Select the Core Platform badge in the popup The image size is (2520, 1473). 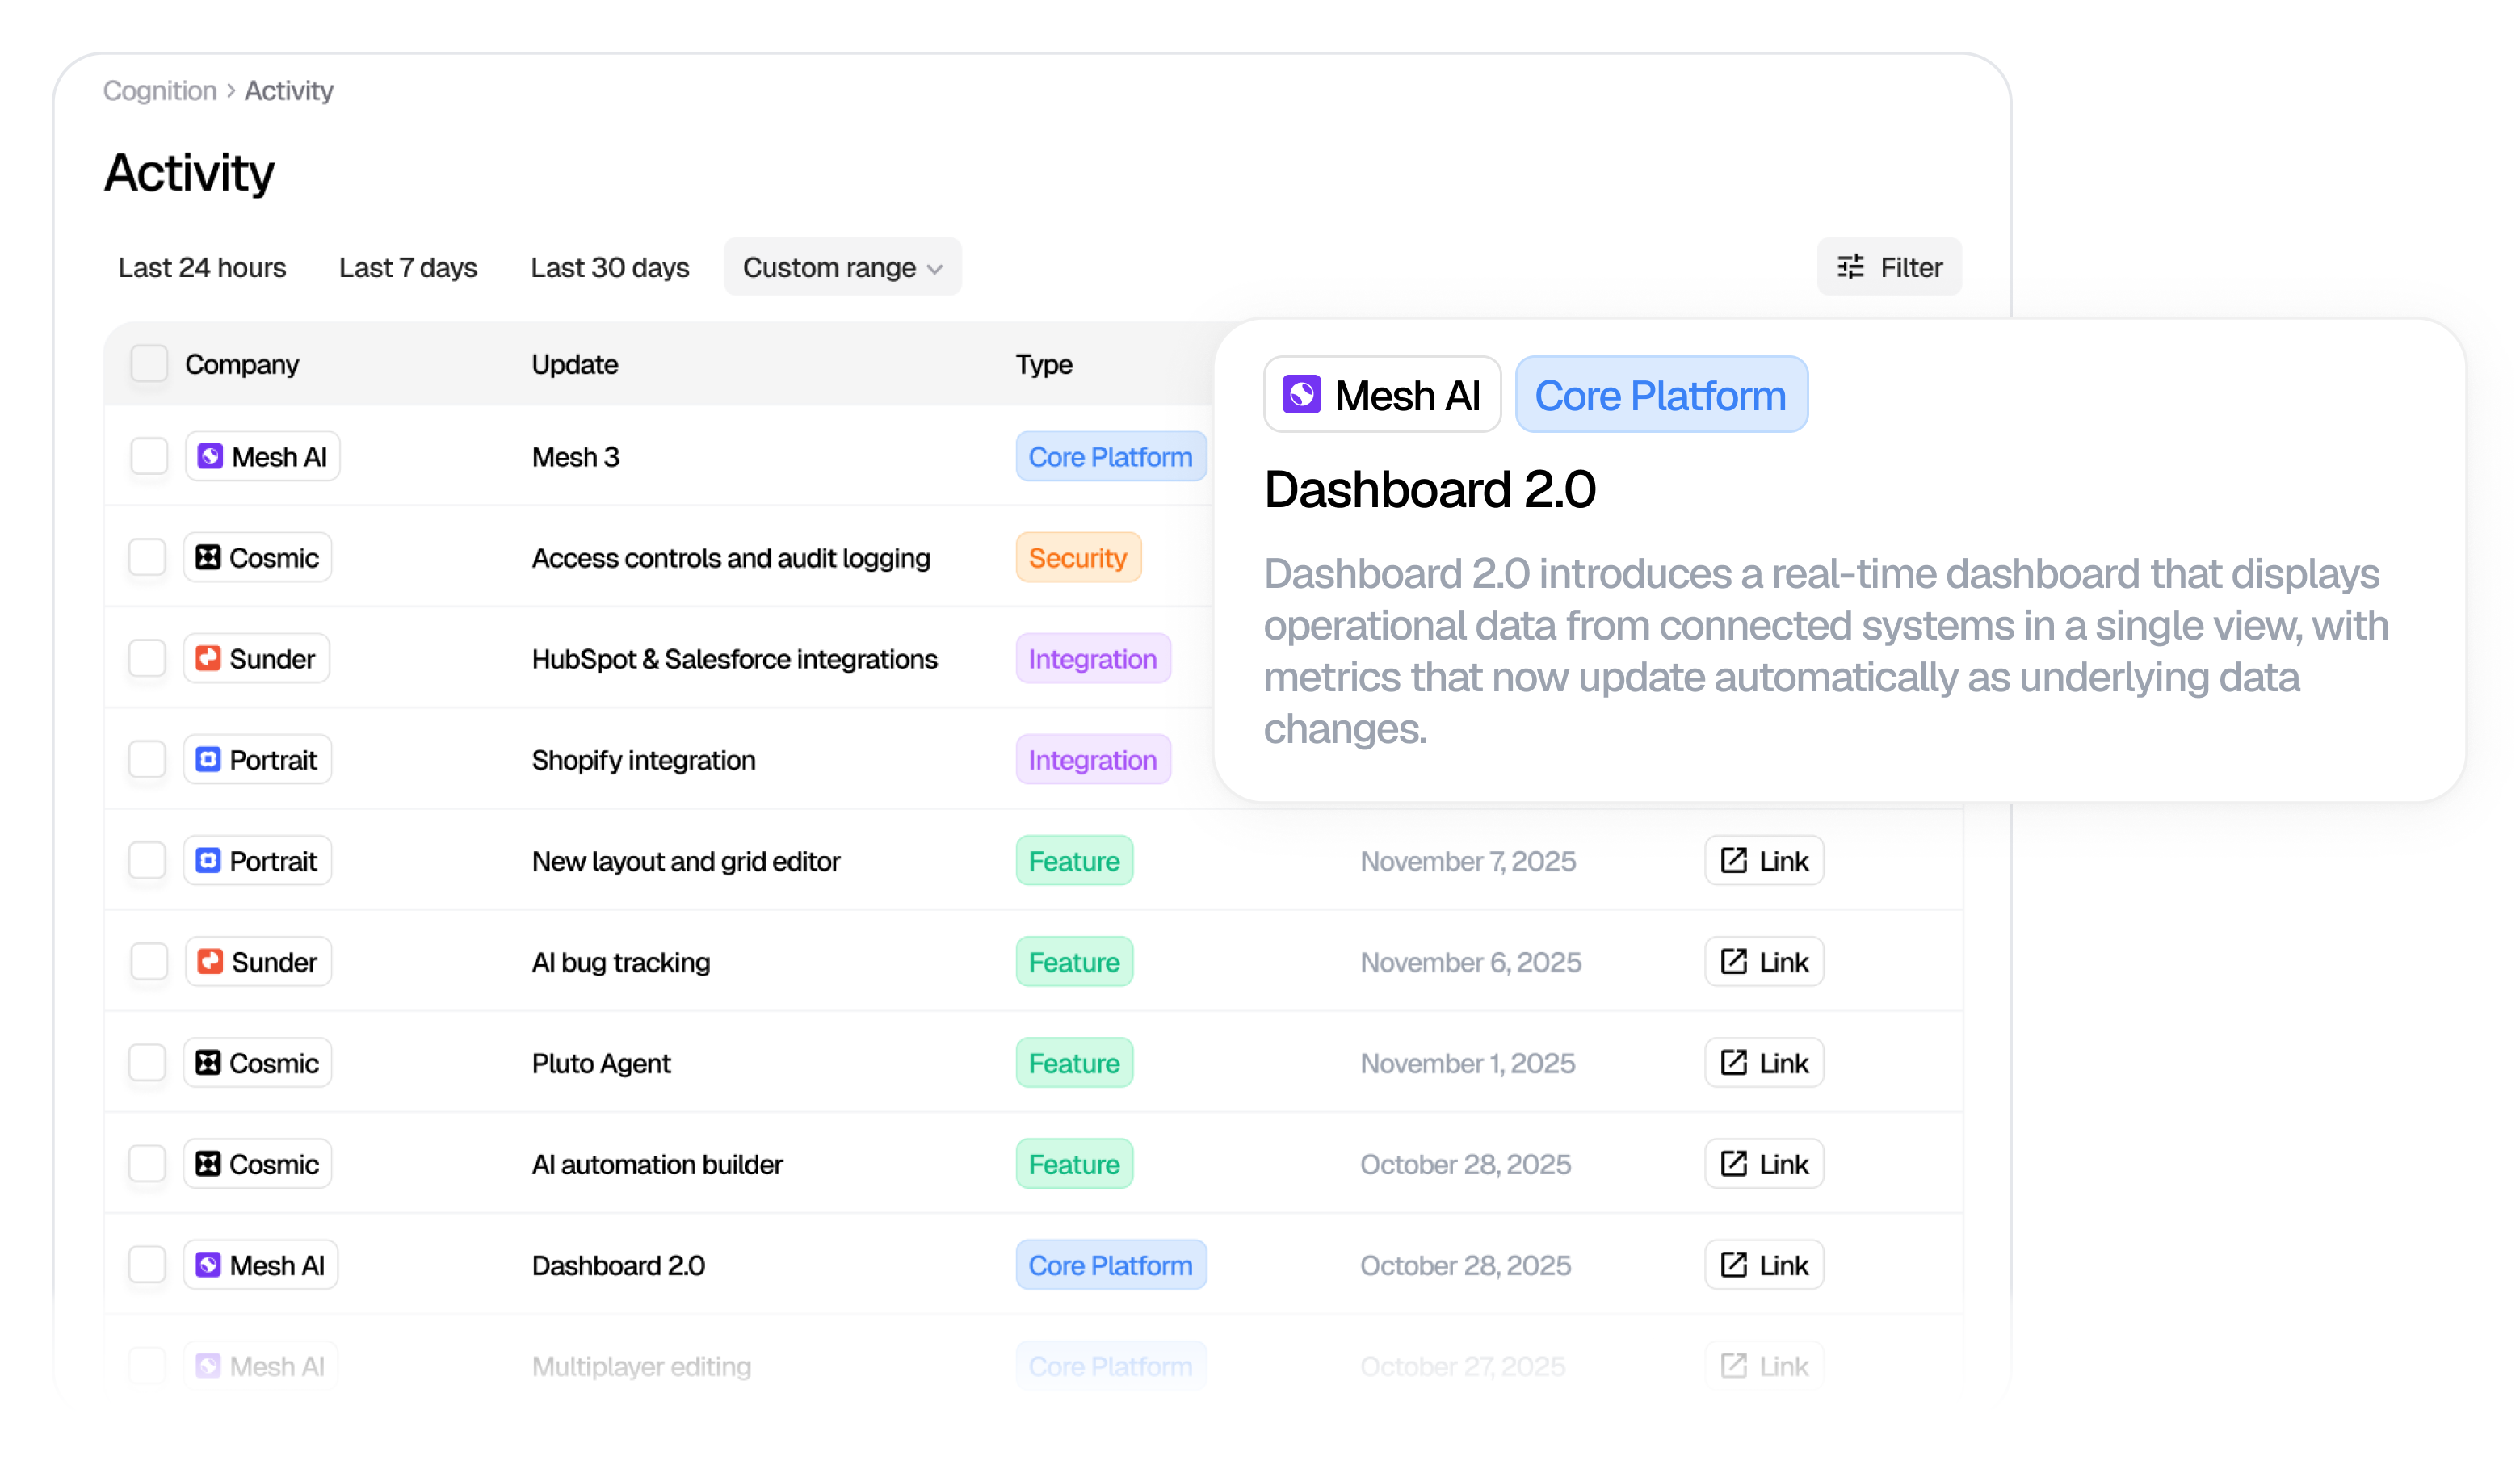point(1661,394)
